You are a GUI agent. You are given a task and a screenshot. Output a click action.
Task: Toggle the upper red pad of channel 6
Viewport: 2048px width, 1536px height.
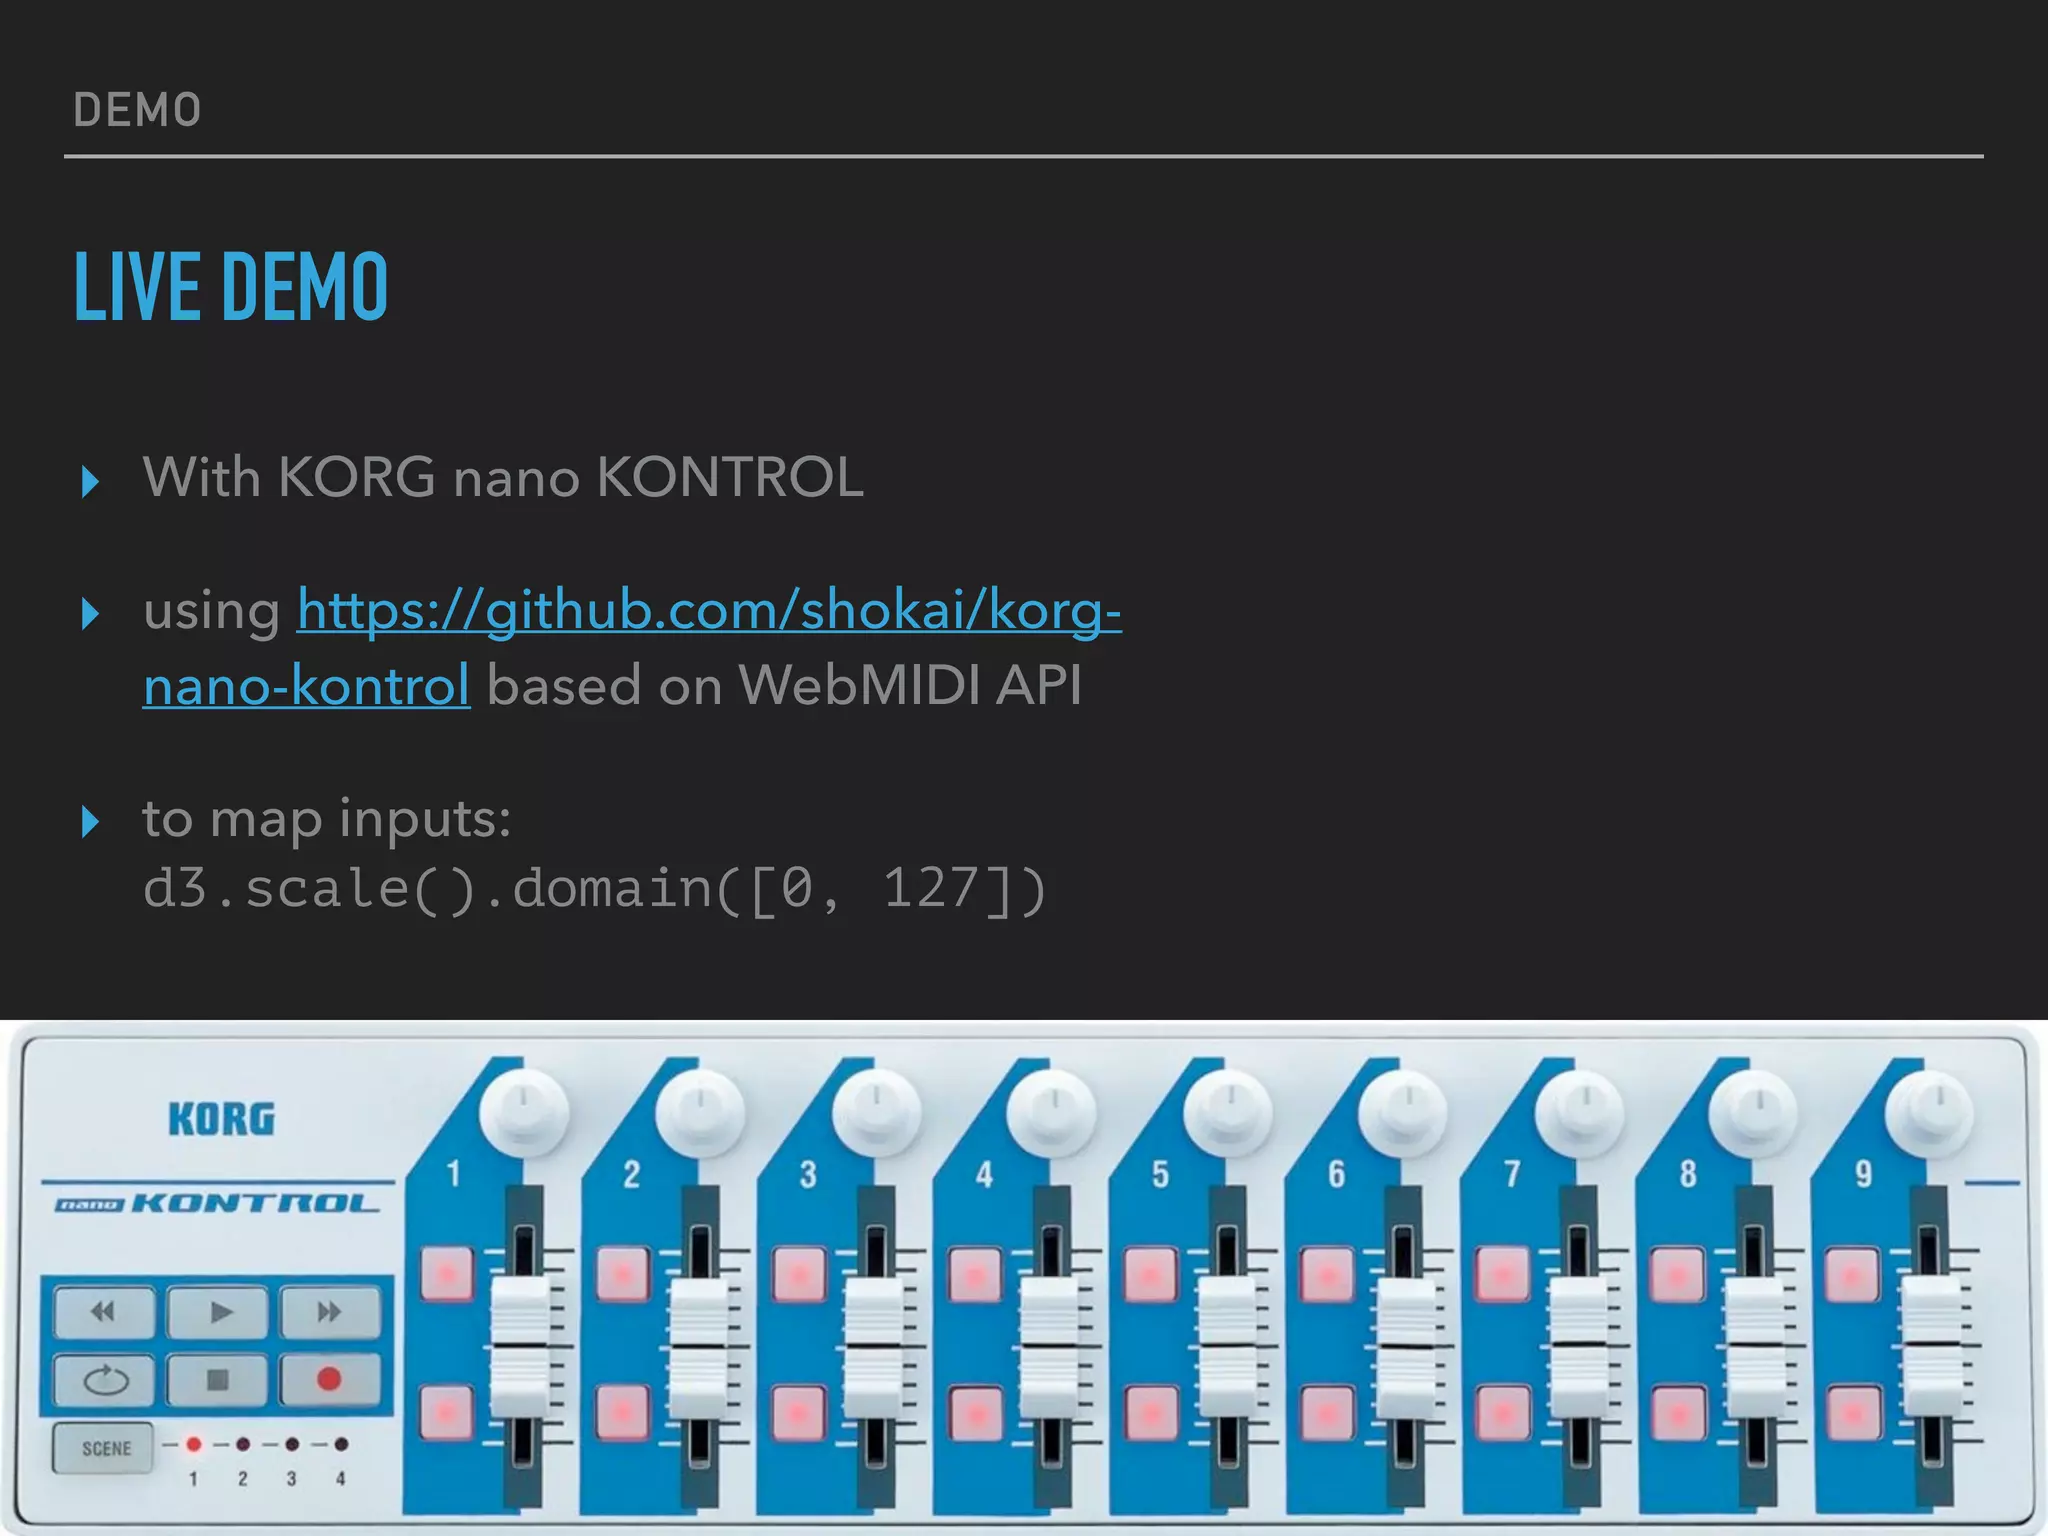1327,1274
